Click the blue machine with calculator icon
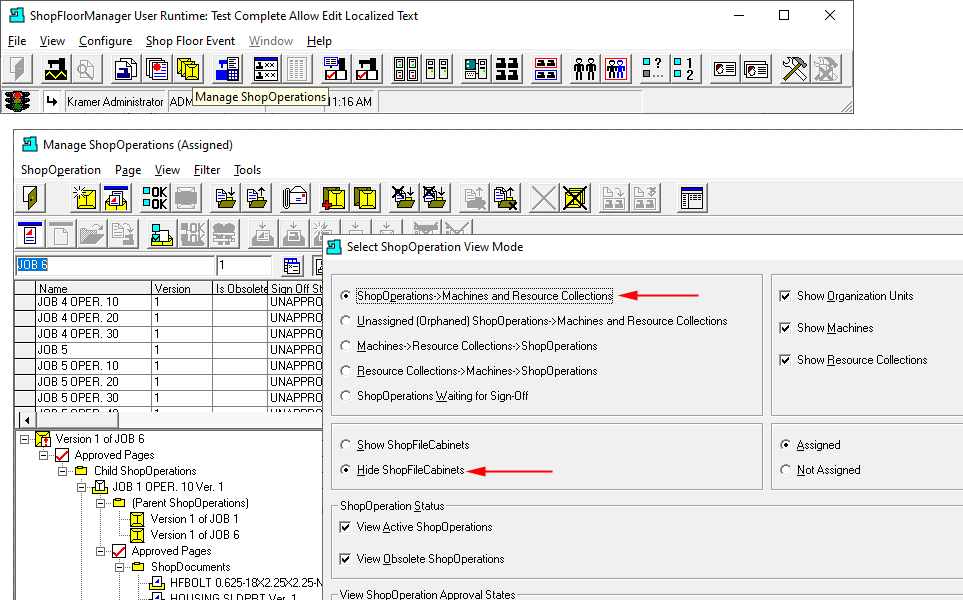Image resolution: width=963 pixels, height=600 pixels. (x=227, y=69)
